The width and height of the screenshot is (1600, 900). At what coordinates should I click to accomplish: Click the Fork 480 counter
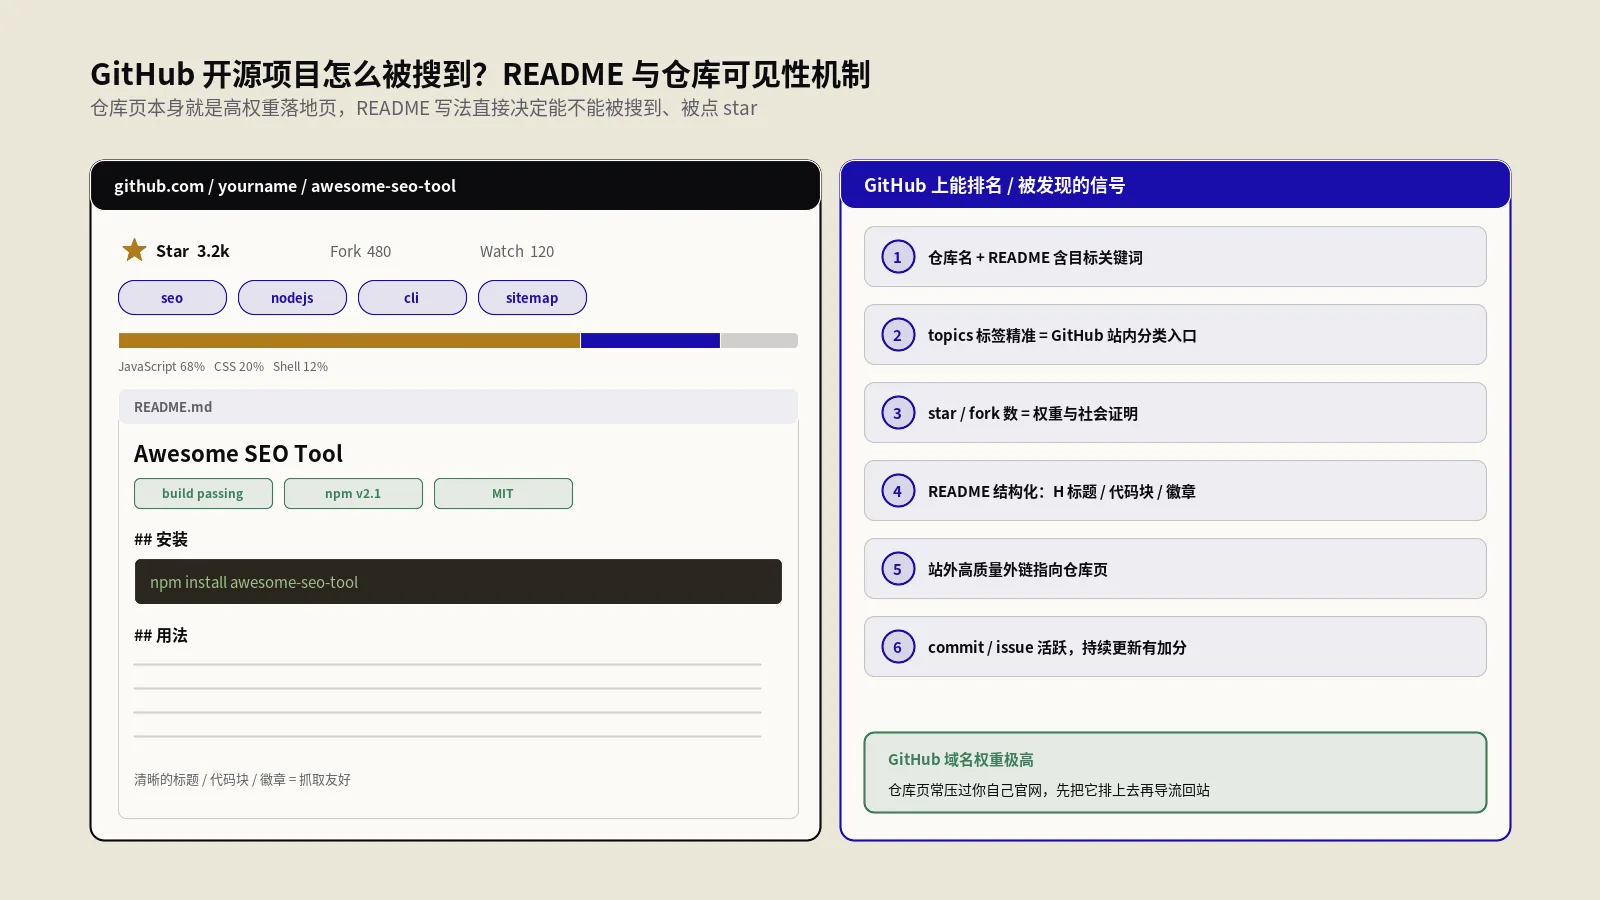(360, 252)
